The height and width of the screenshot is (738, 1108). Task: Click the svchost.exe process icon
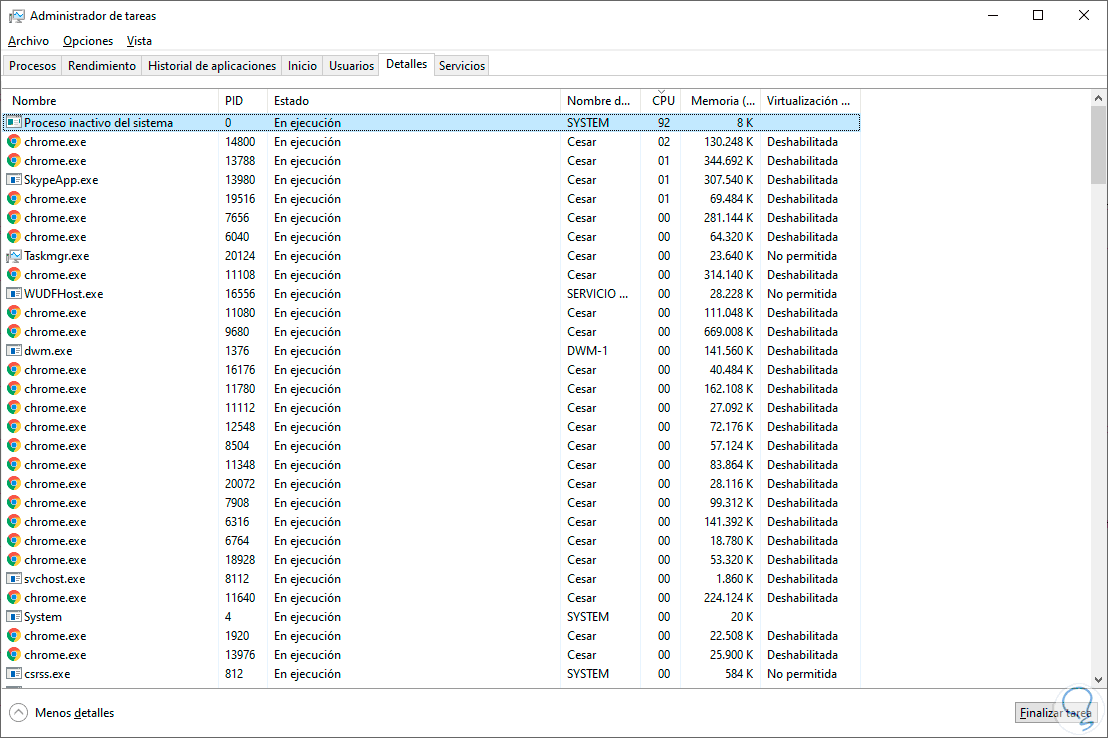[x=13, y=578]
